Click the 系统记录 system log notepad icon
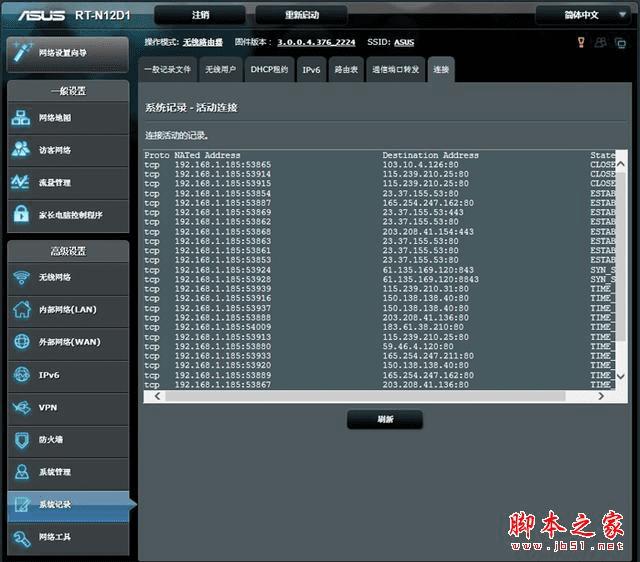This screenshot has height=562, width=640. coord(22,504)
